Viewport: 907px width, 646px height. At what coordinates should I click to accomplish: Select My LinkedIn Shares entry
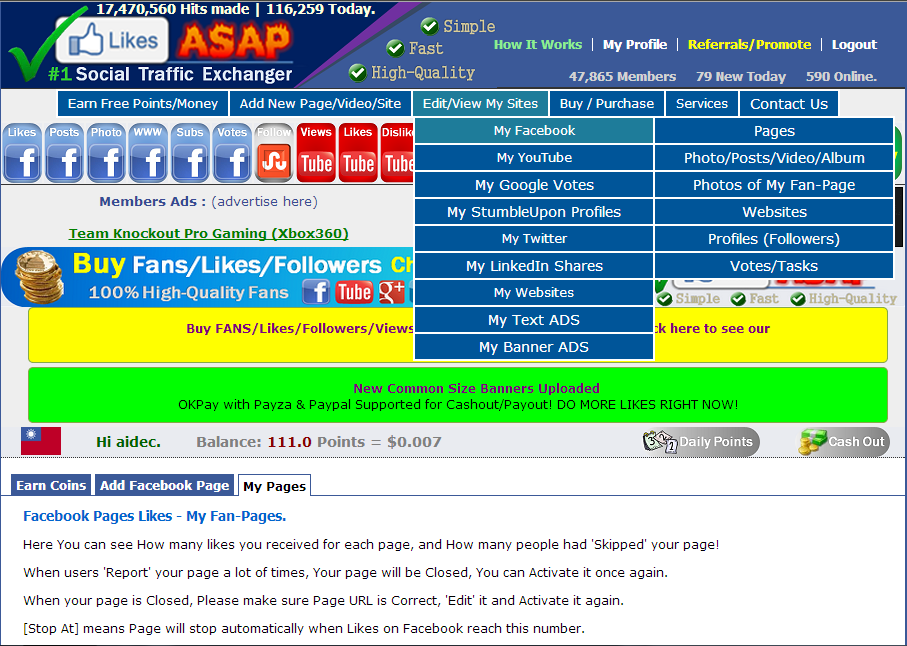click(x=534, y=265)
